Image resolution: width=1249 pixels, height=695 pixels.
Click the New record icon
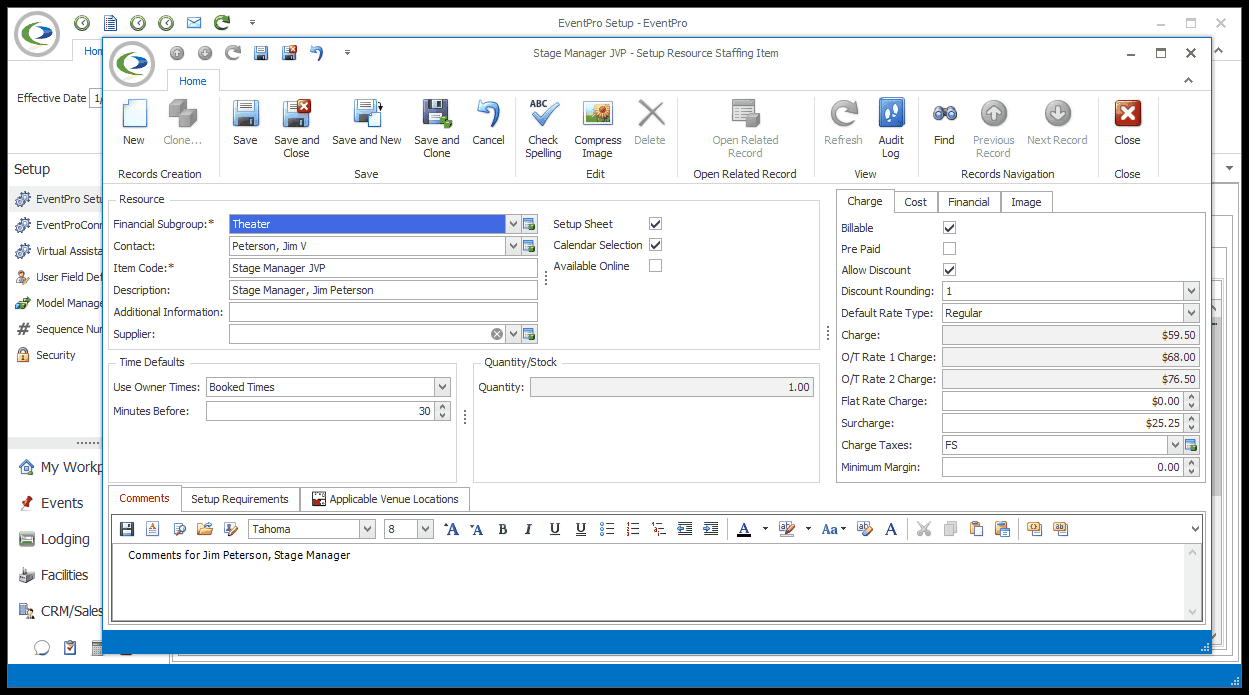134,114
